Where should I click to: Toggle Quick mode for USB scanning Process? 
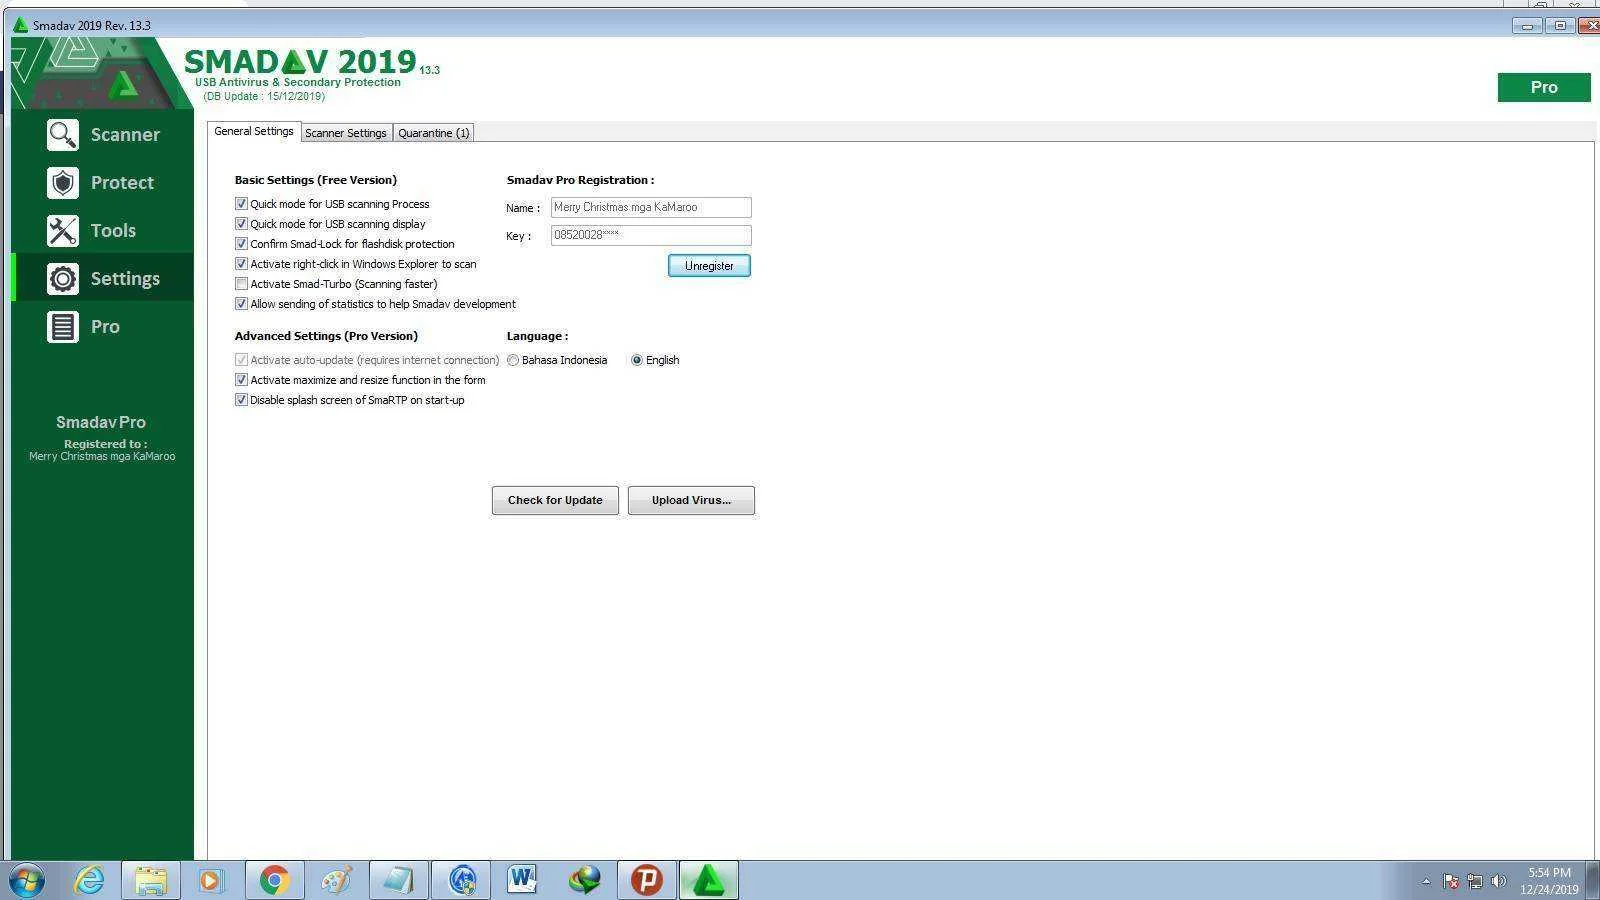tap(241, 204)
